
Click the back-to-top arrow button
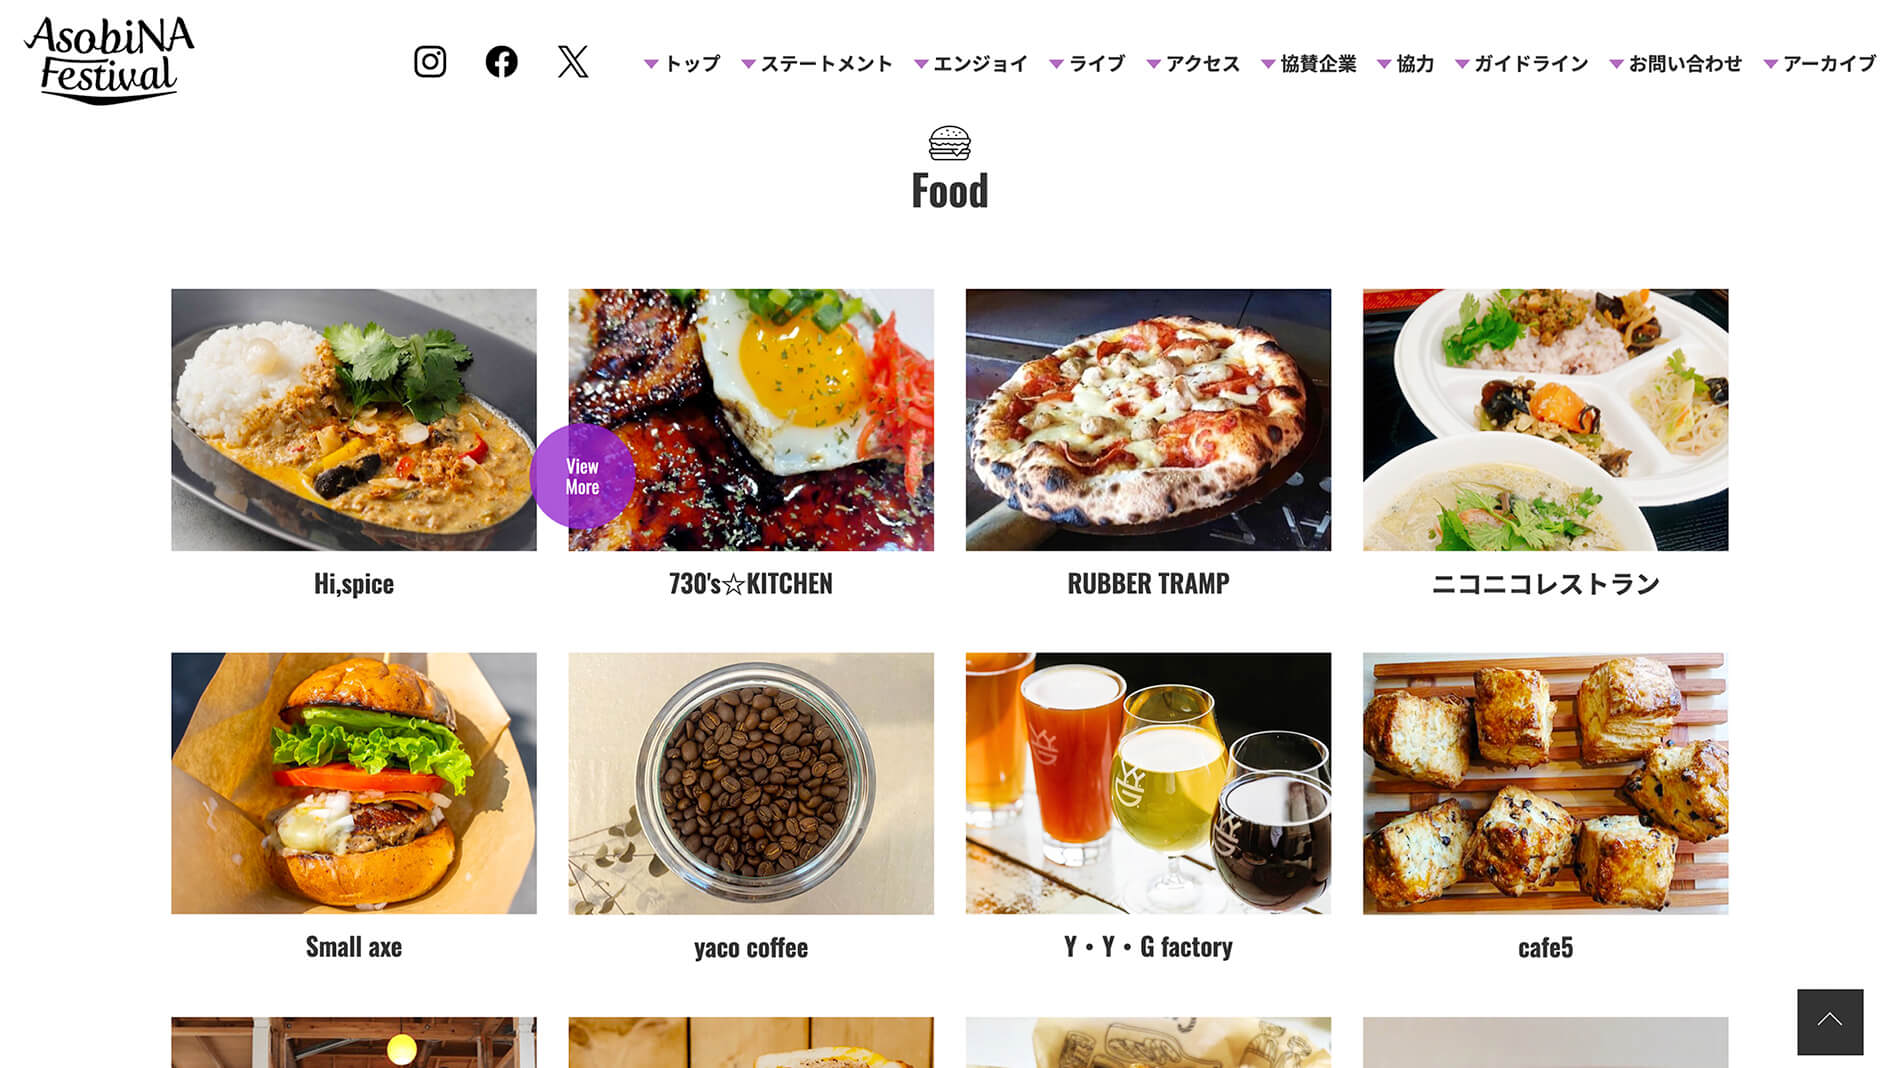1830,1021
